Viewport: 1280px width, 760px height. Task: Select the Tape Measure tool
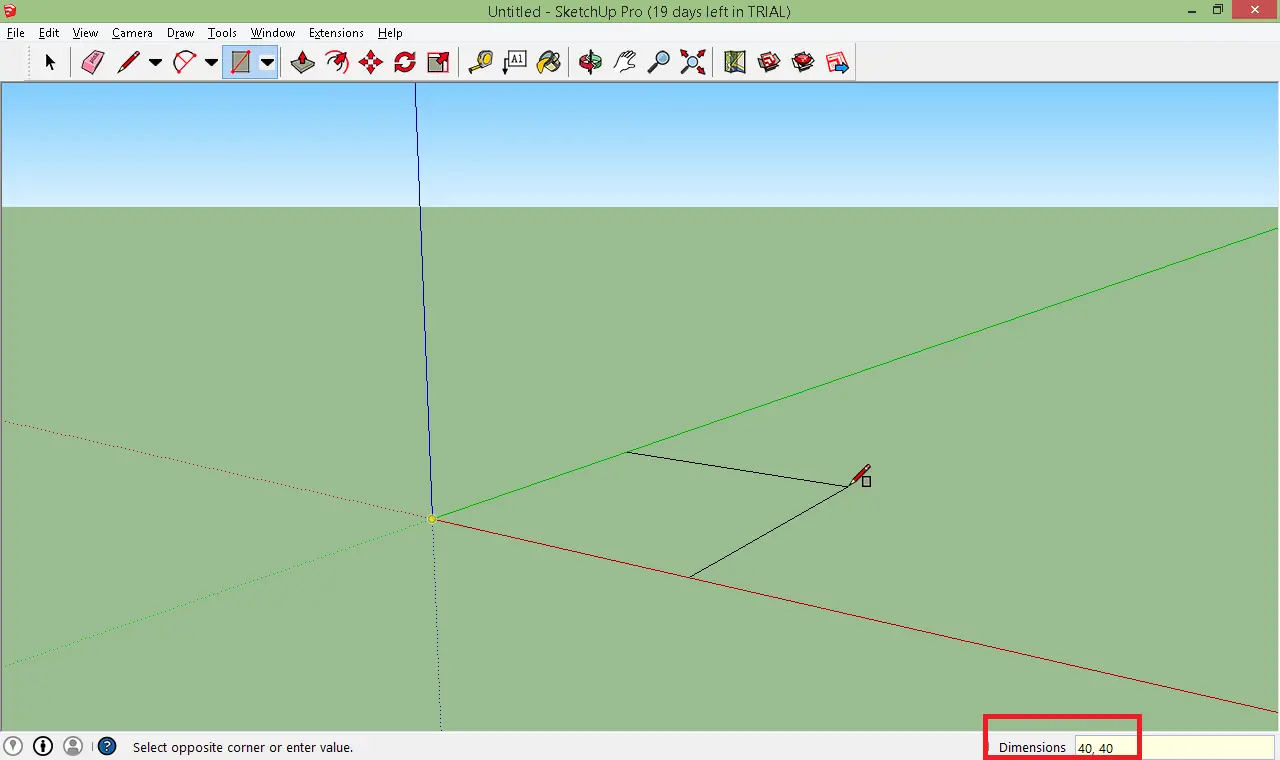(x=481, y=62)
